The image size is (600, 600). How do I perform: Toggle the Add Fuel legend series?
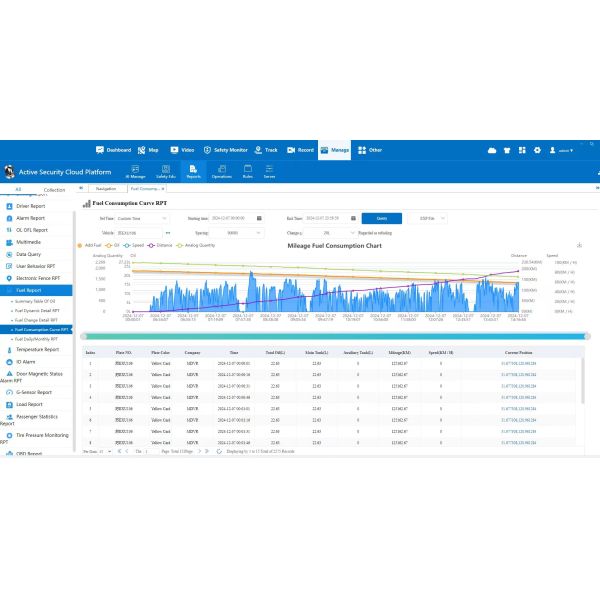[x=93, y=244]
